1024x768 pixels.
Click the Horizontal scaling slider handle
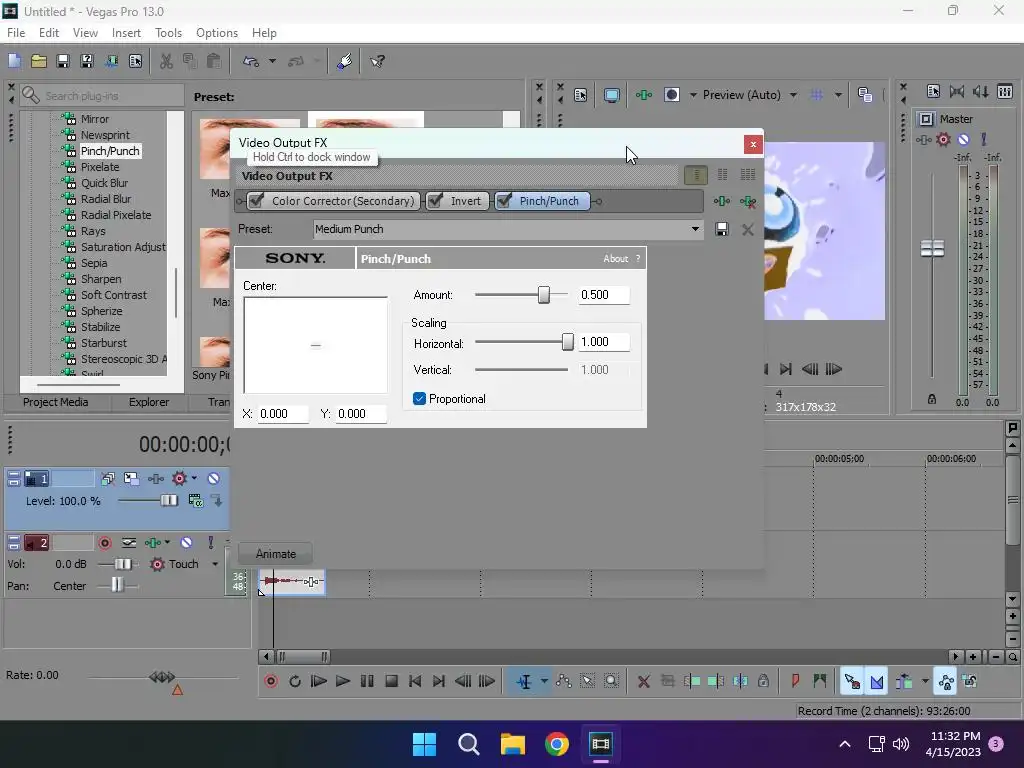568,342
